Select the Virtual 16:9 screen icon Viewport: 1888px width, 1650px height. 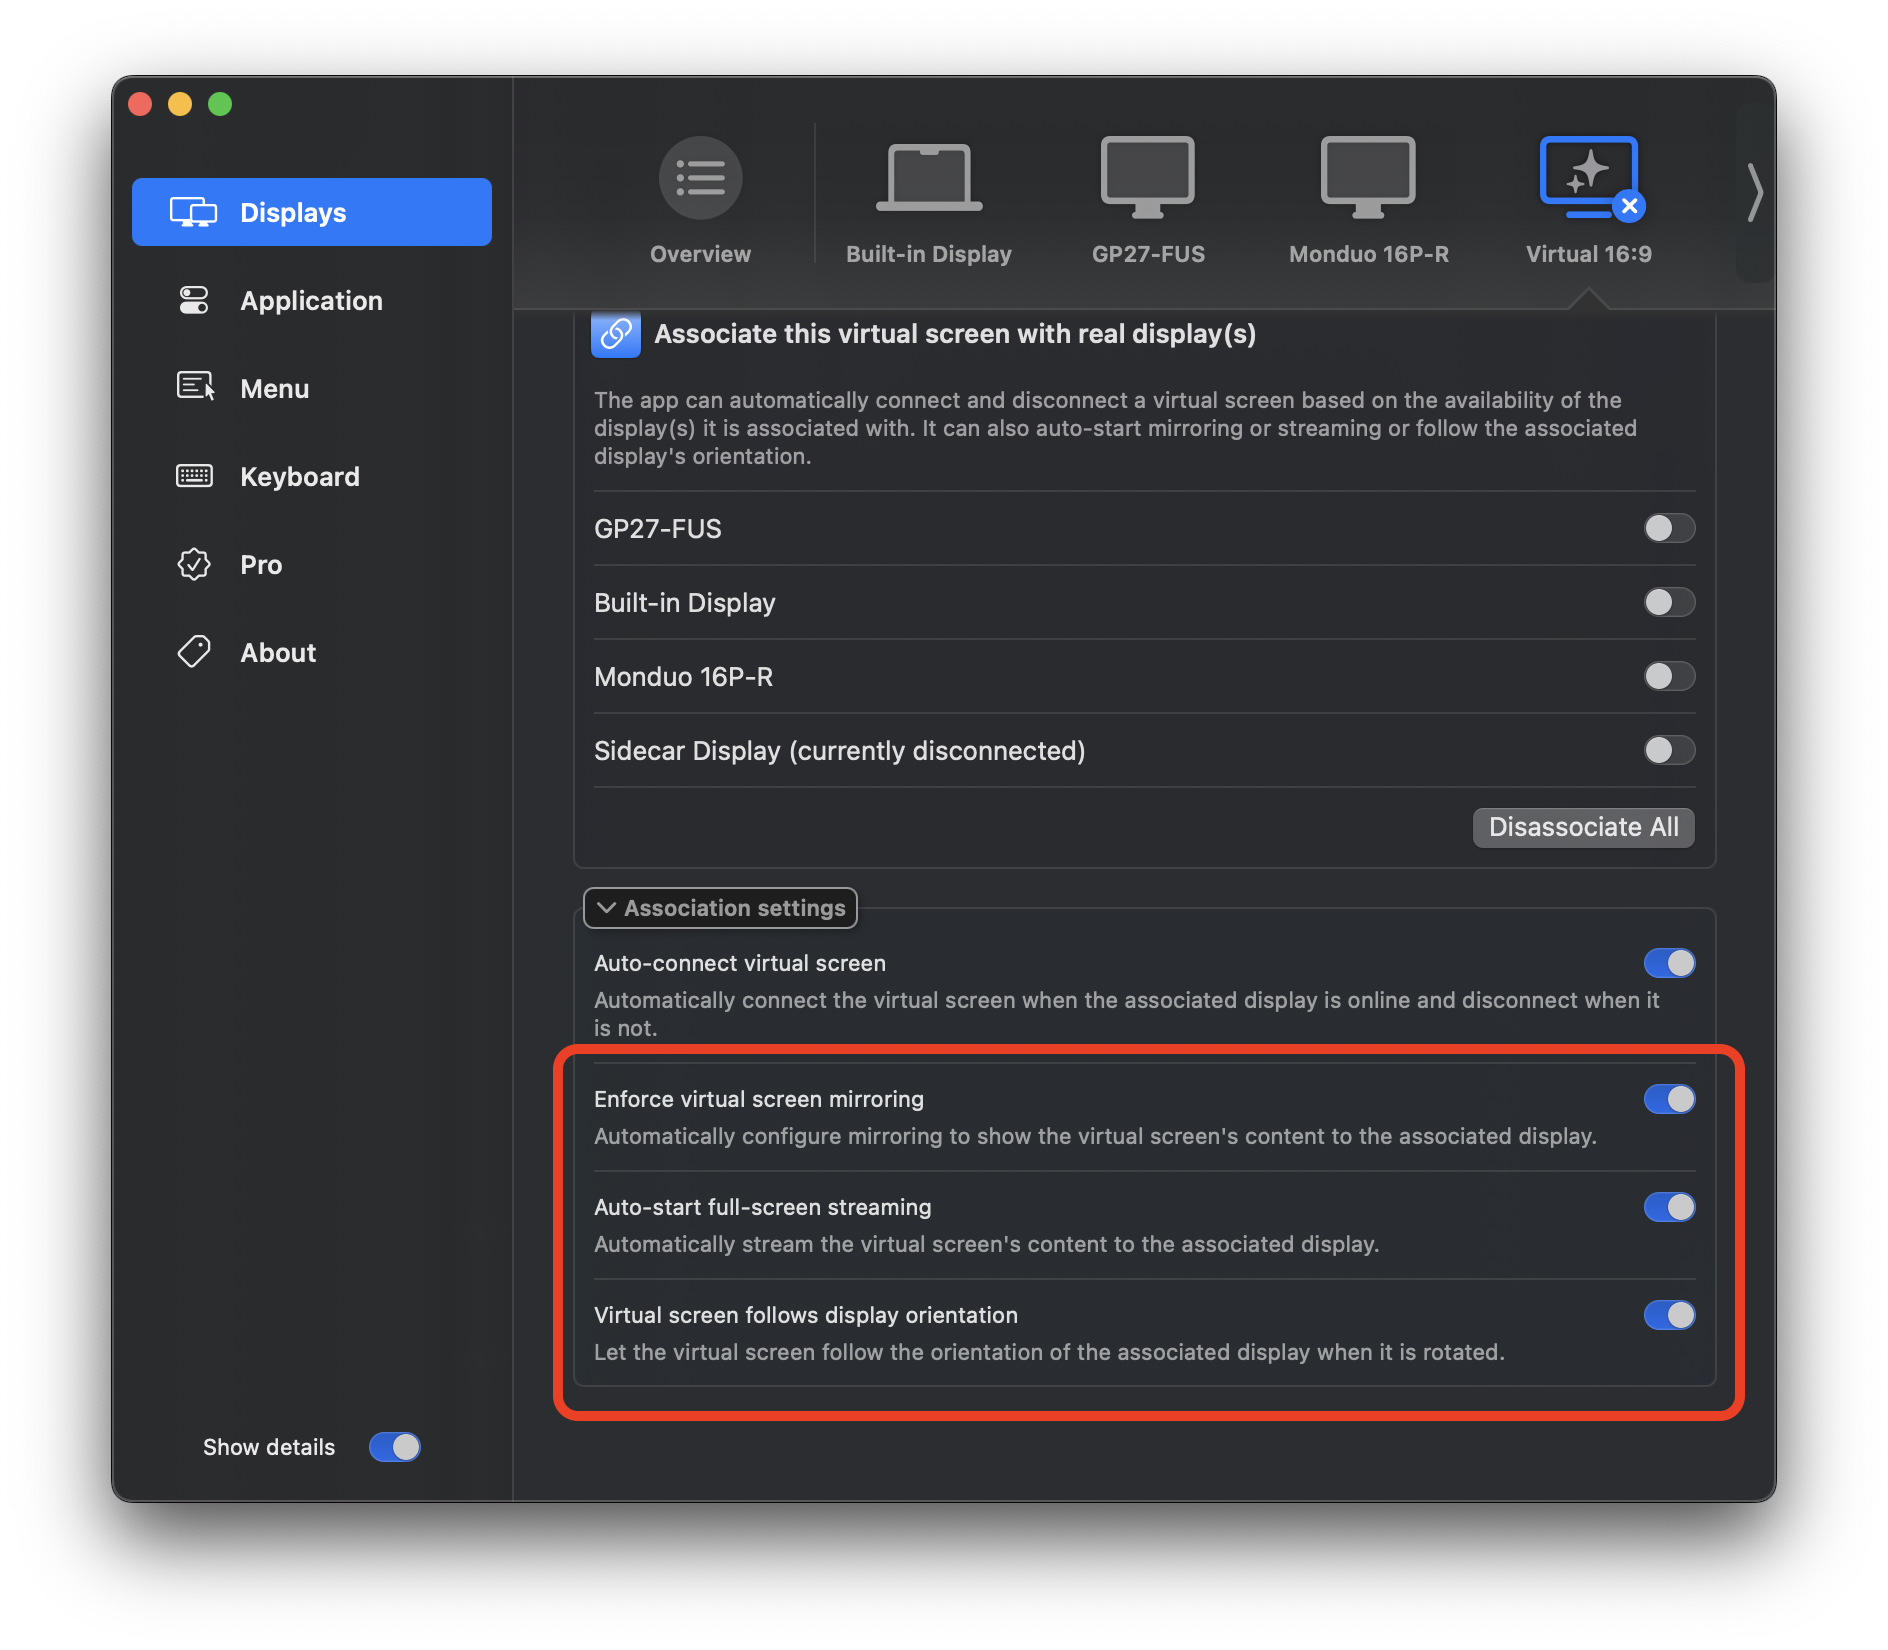click(x=1588, y=178)
